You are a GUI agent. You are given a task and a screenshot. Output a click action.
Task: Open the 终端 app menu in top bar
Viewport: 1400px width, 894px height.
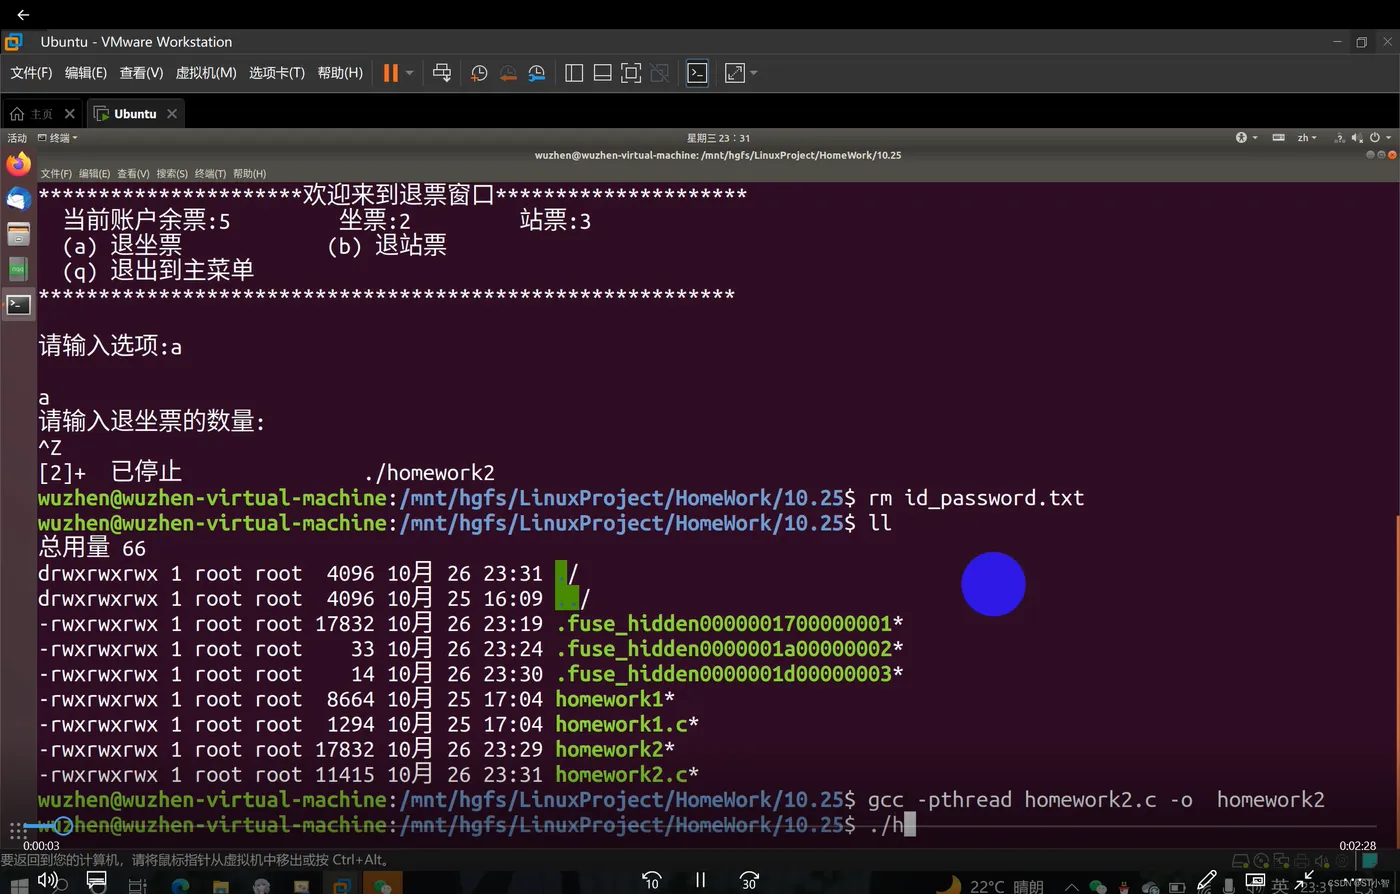pos(57,138)
